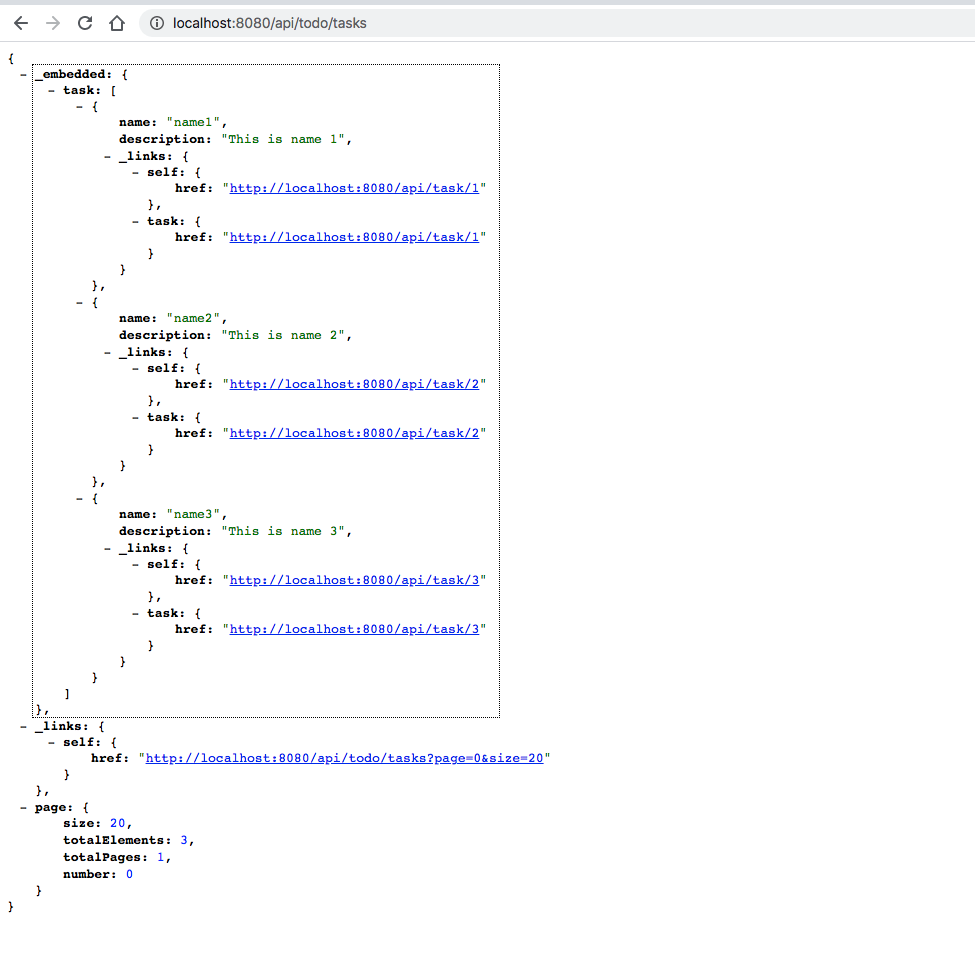Image resolution: width=975 pixels, height=972 pixels.
Task: Click the grayed forward navigation icon
Action: click(x=52, y=22)
